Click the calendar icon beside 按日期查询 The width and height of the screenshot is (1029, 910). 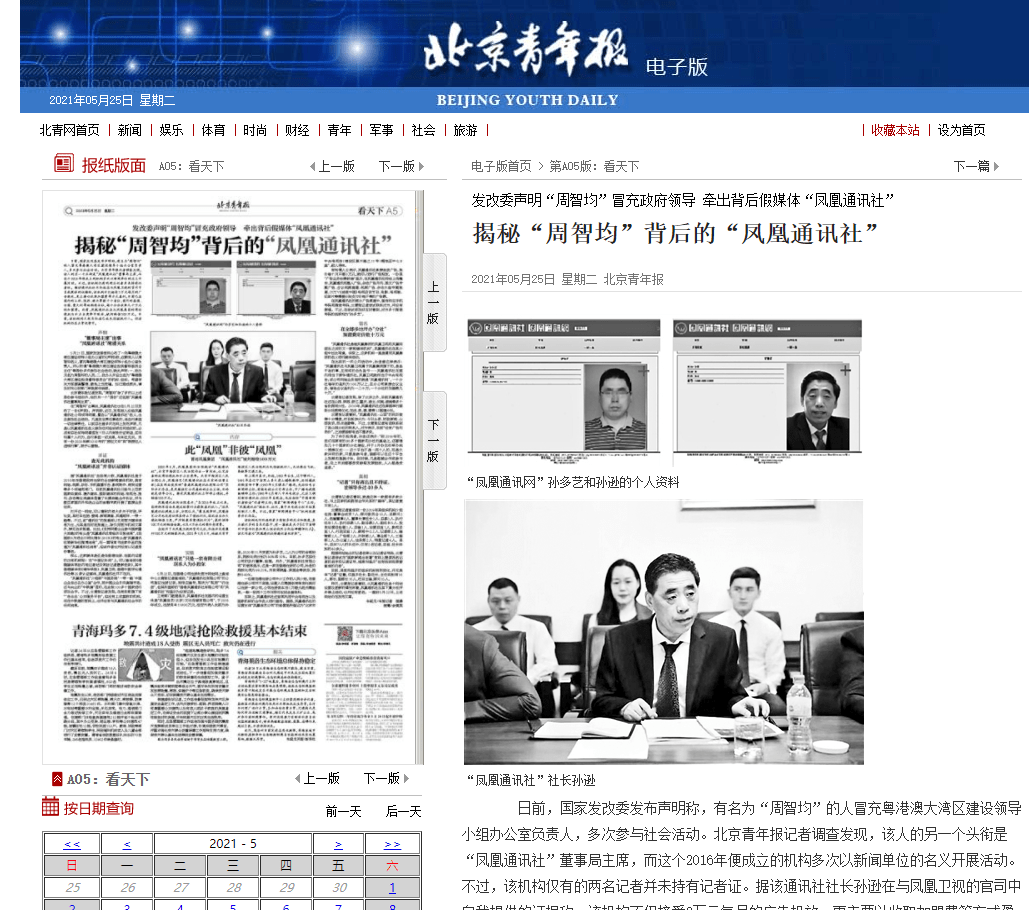50,808
